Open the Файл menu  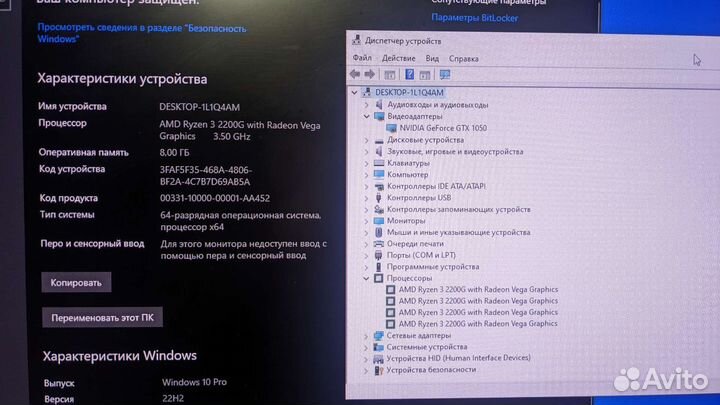pos(362,58)
